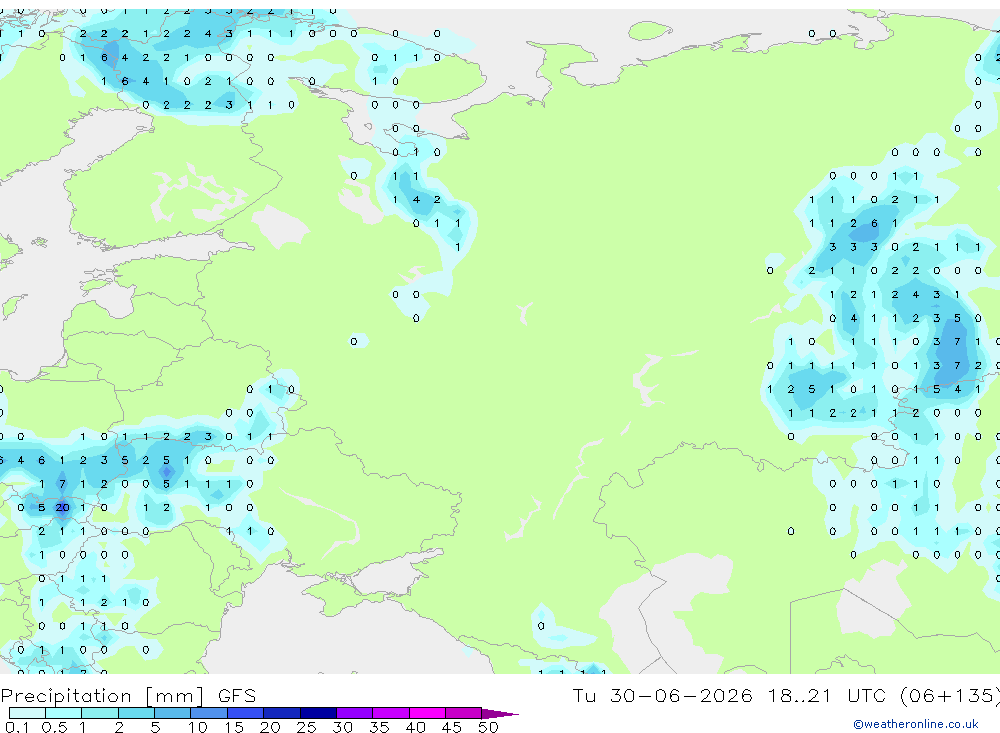Pick the 40–45 mm legend color swatch
1000x733 pixels.
click(427, 713)
